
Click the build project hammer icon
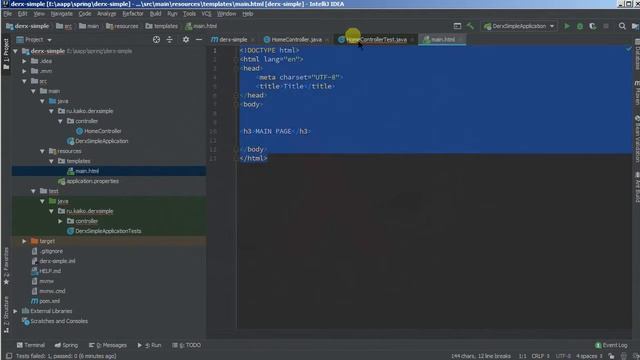470,26
